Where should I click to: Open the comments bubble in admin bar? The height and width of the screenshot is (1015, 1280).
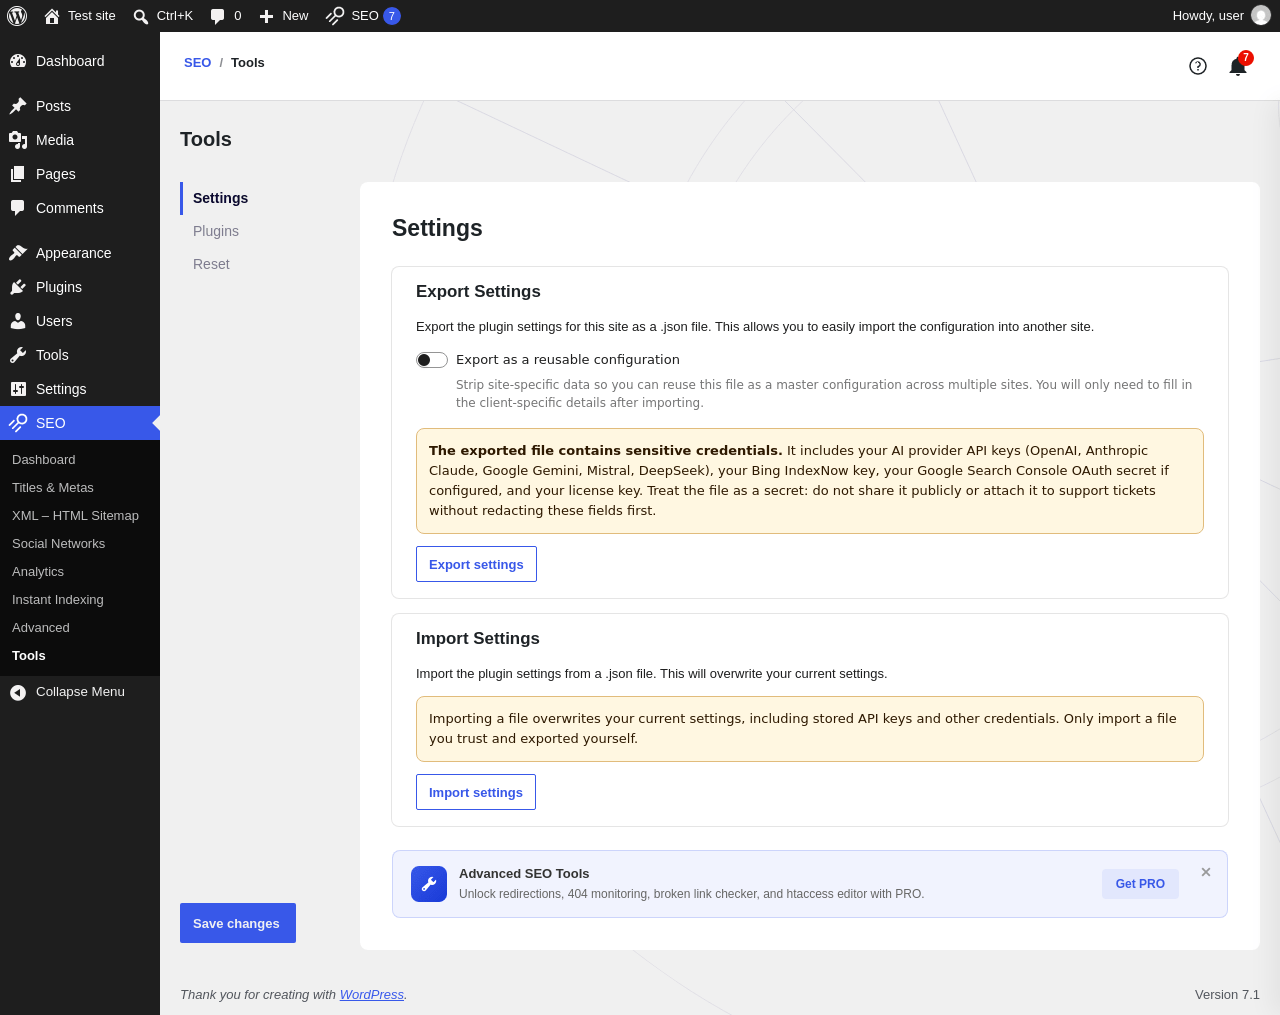point(226,16)
